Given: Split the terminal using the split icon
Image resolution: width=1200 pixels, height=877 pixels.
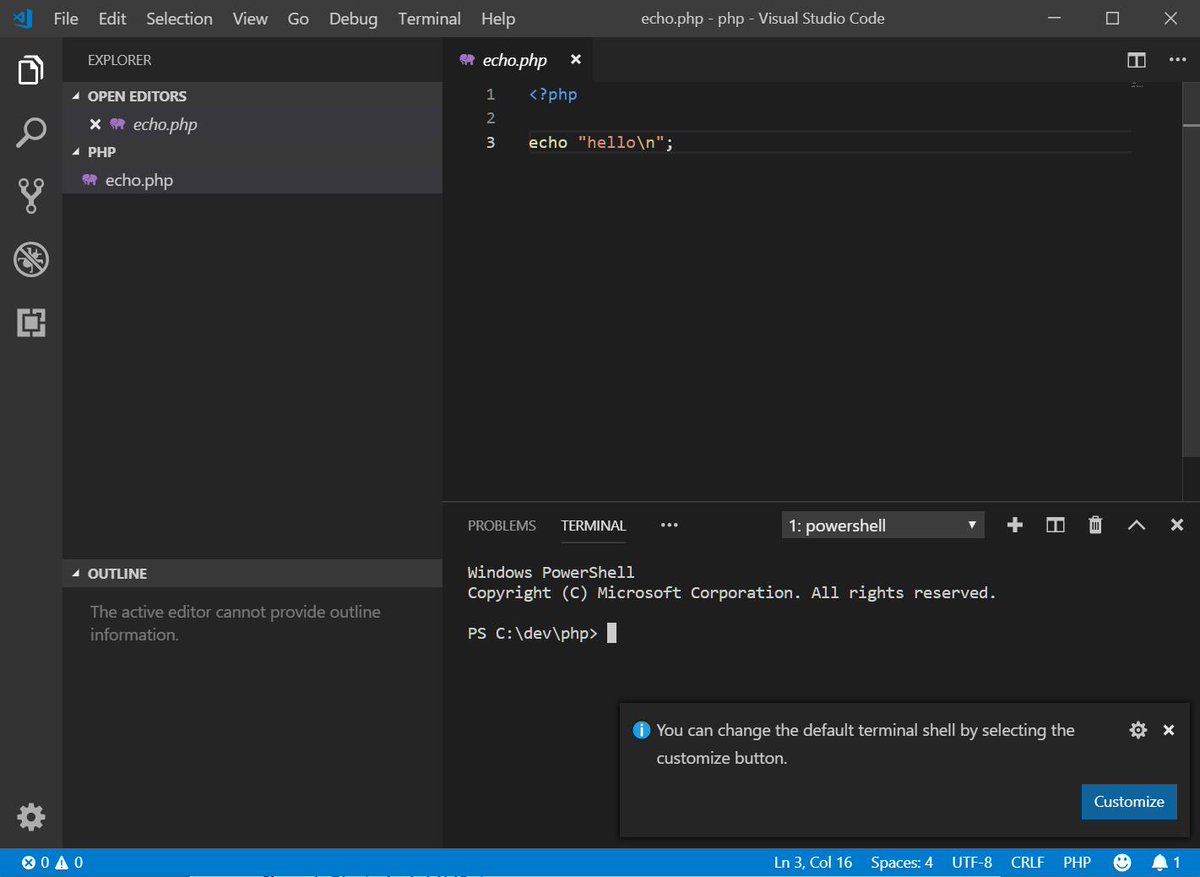Looking at the screenshot, I should click(1054, 524).
